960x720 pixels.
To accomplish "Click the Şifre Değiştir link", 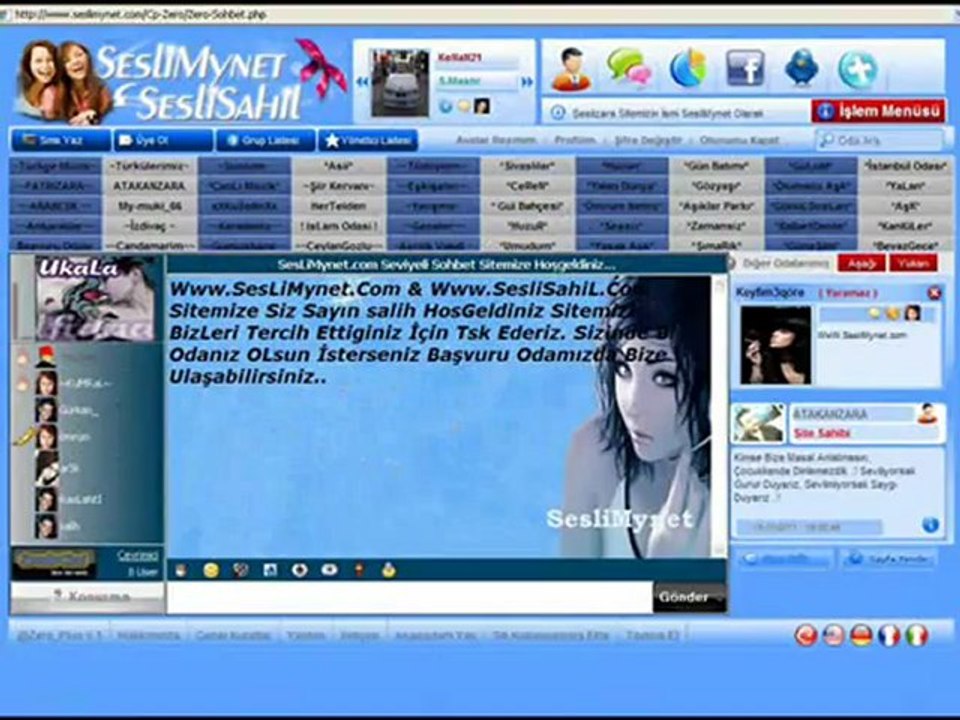I will click(648, 140).
